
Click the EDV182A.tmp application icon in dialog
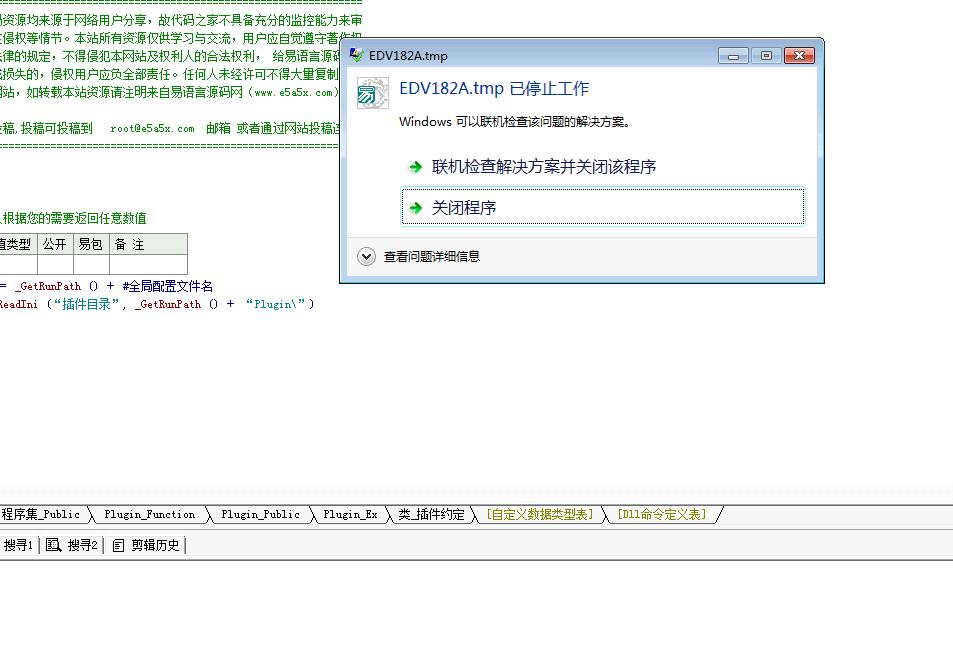(x=372, y=92)
